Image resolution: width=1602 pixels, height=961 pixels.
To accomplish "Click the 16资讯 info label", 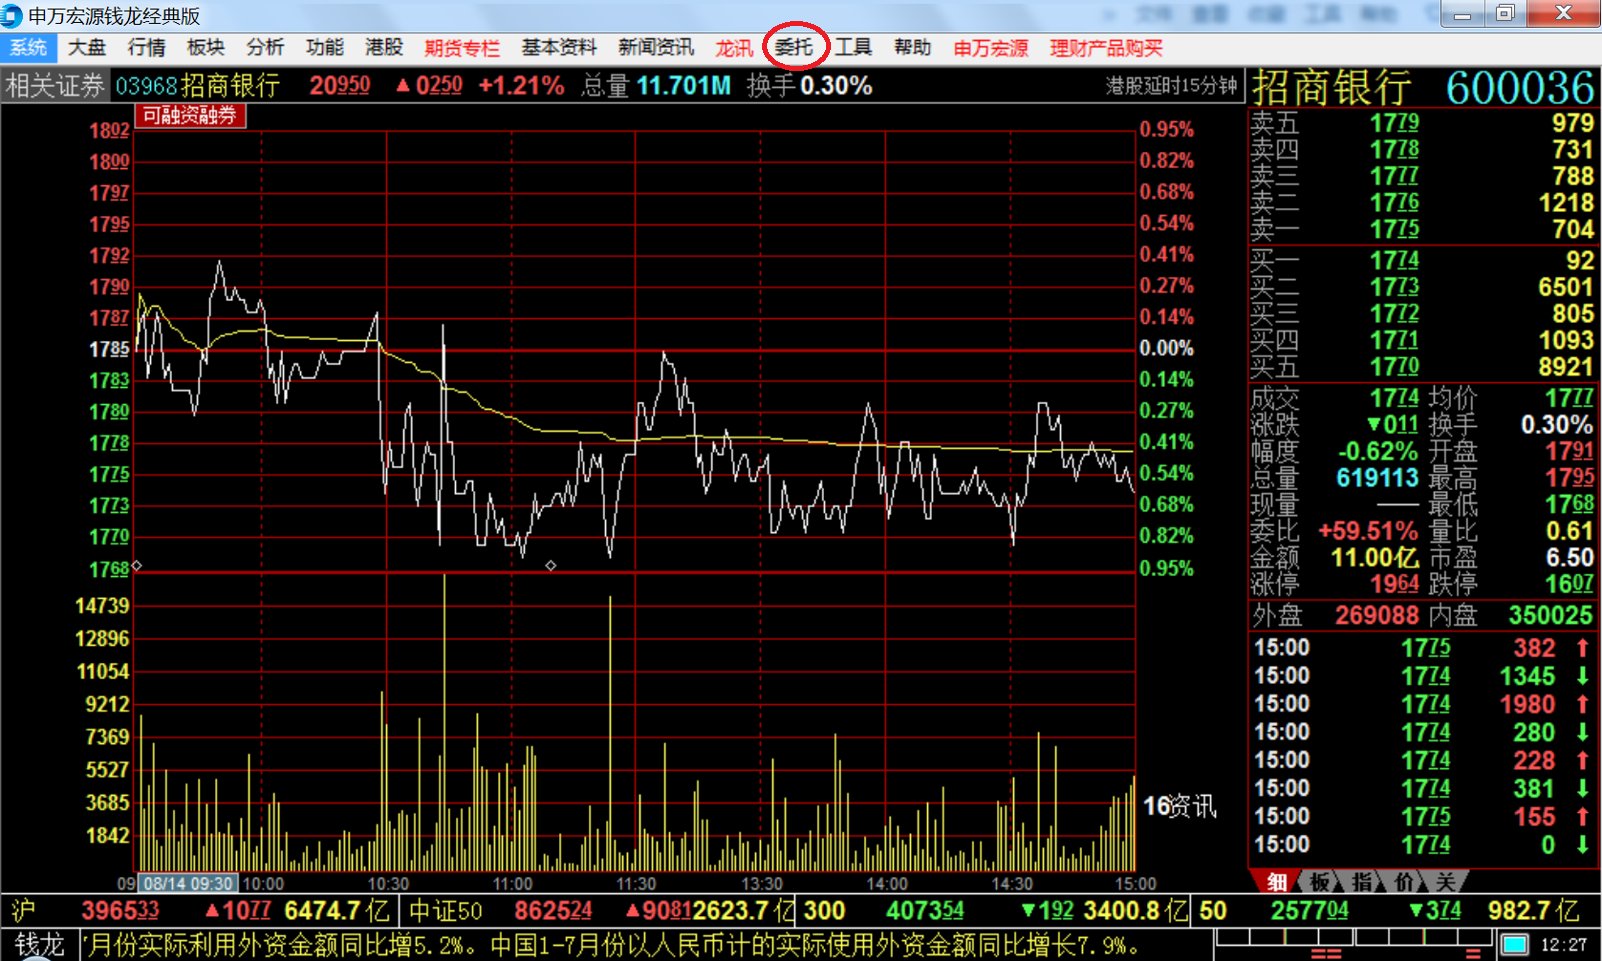I will [x=1180, y=806].
